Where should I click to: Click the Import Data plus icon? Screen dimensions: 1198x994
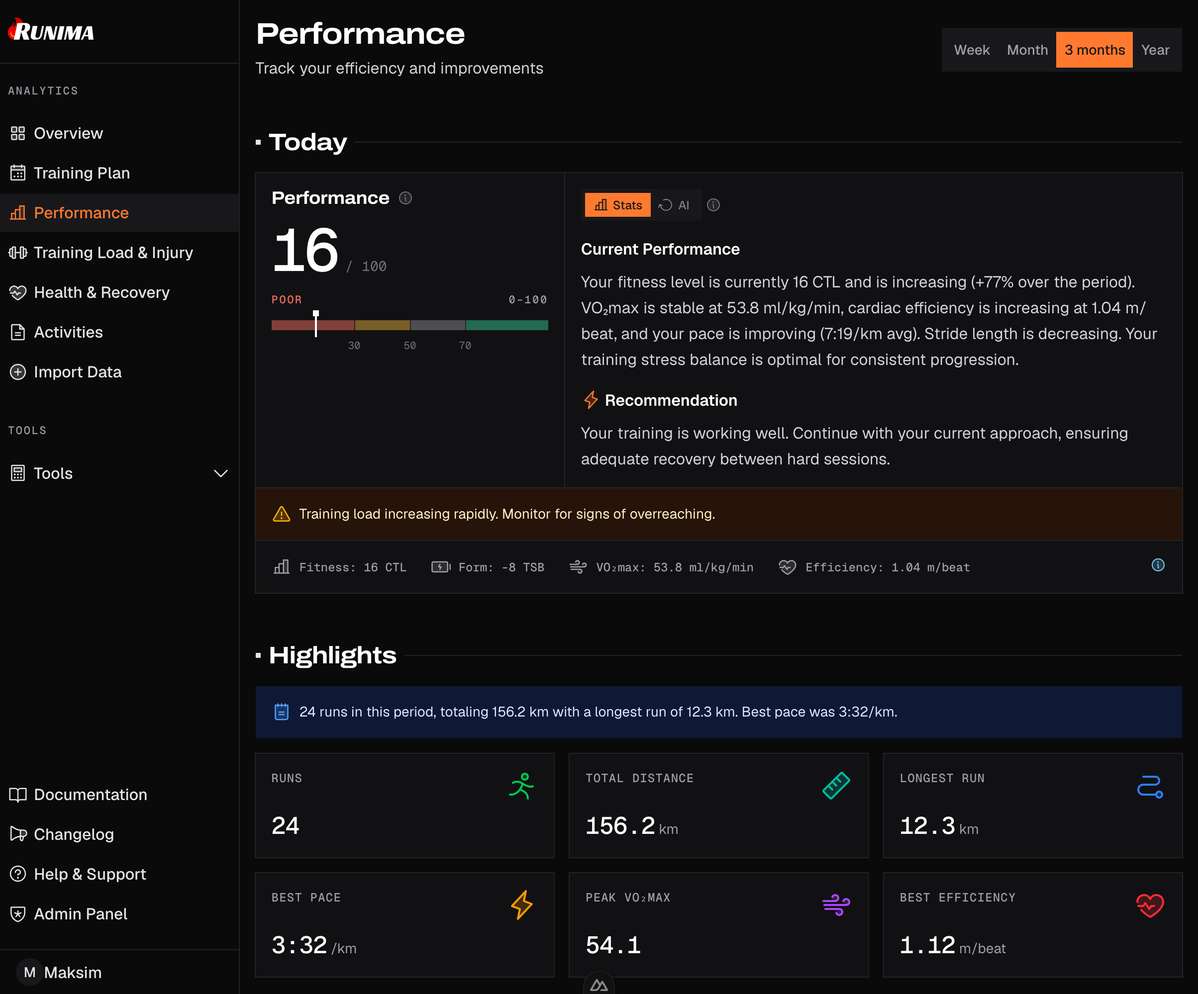[18, 372]
